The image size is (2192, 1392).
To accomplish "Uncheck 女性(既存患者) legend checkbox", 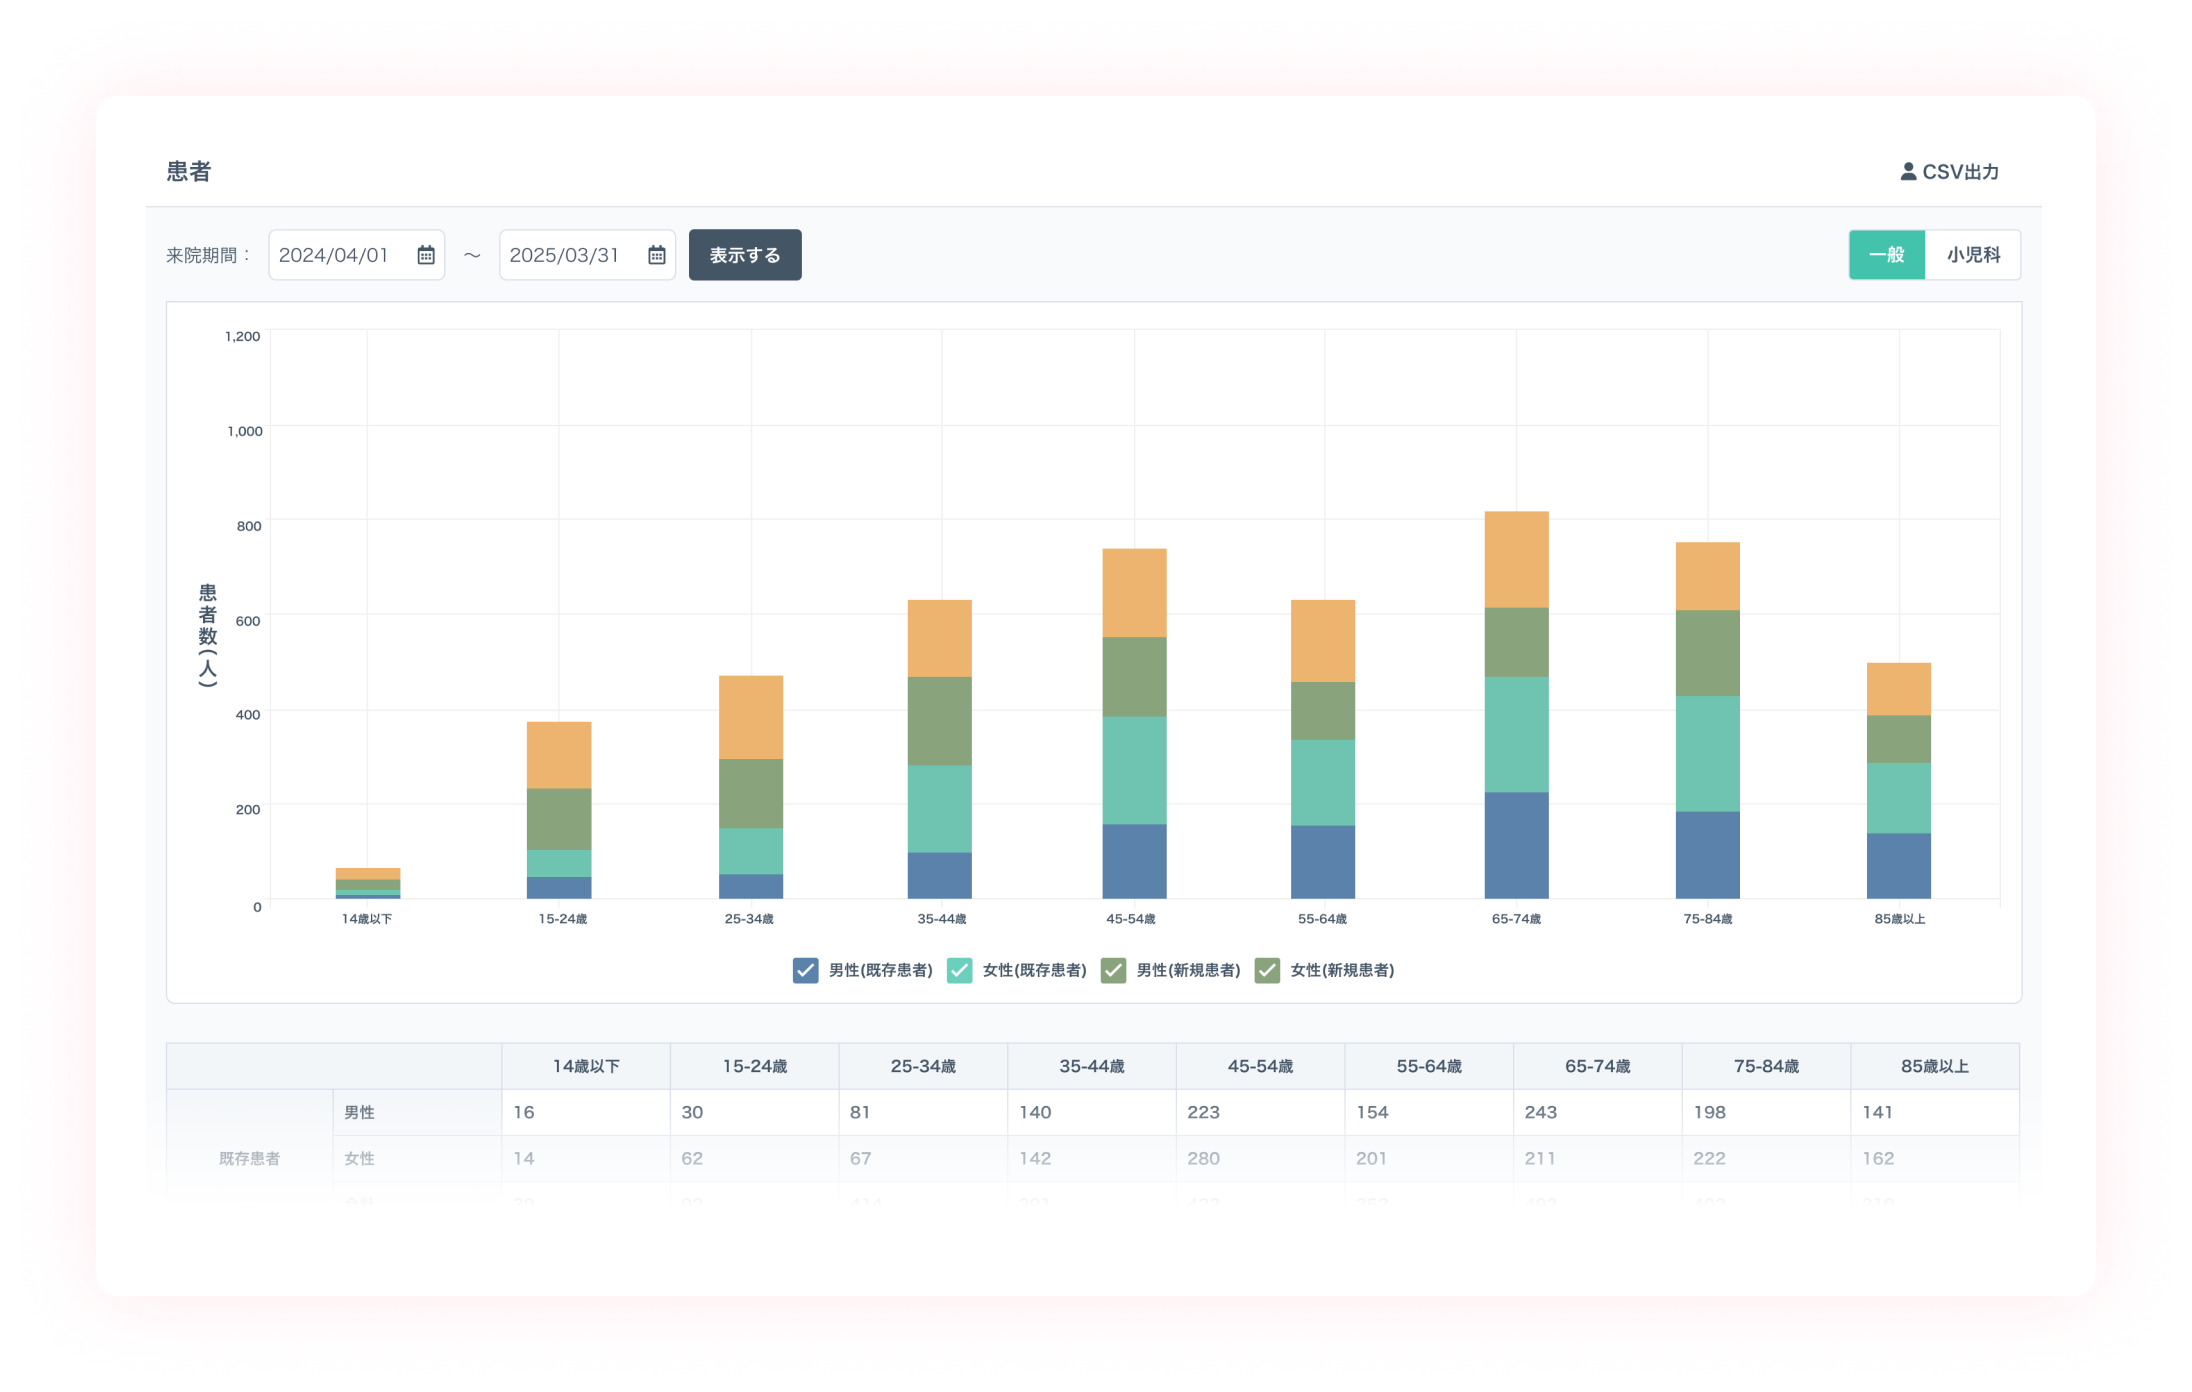I will [x=959, y=970].
